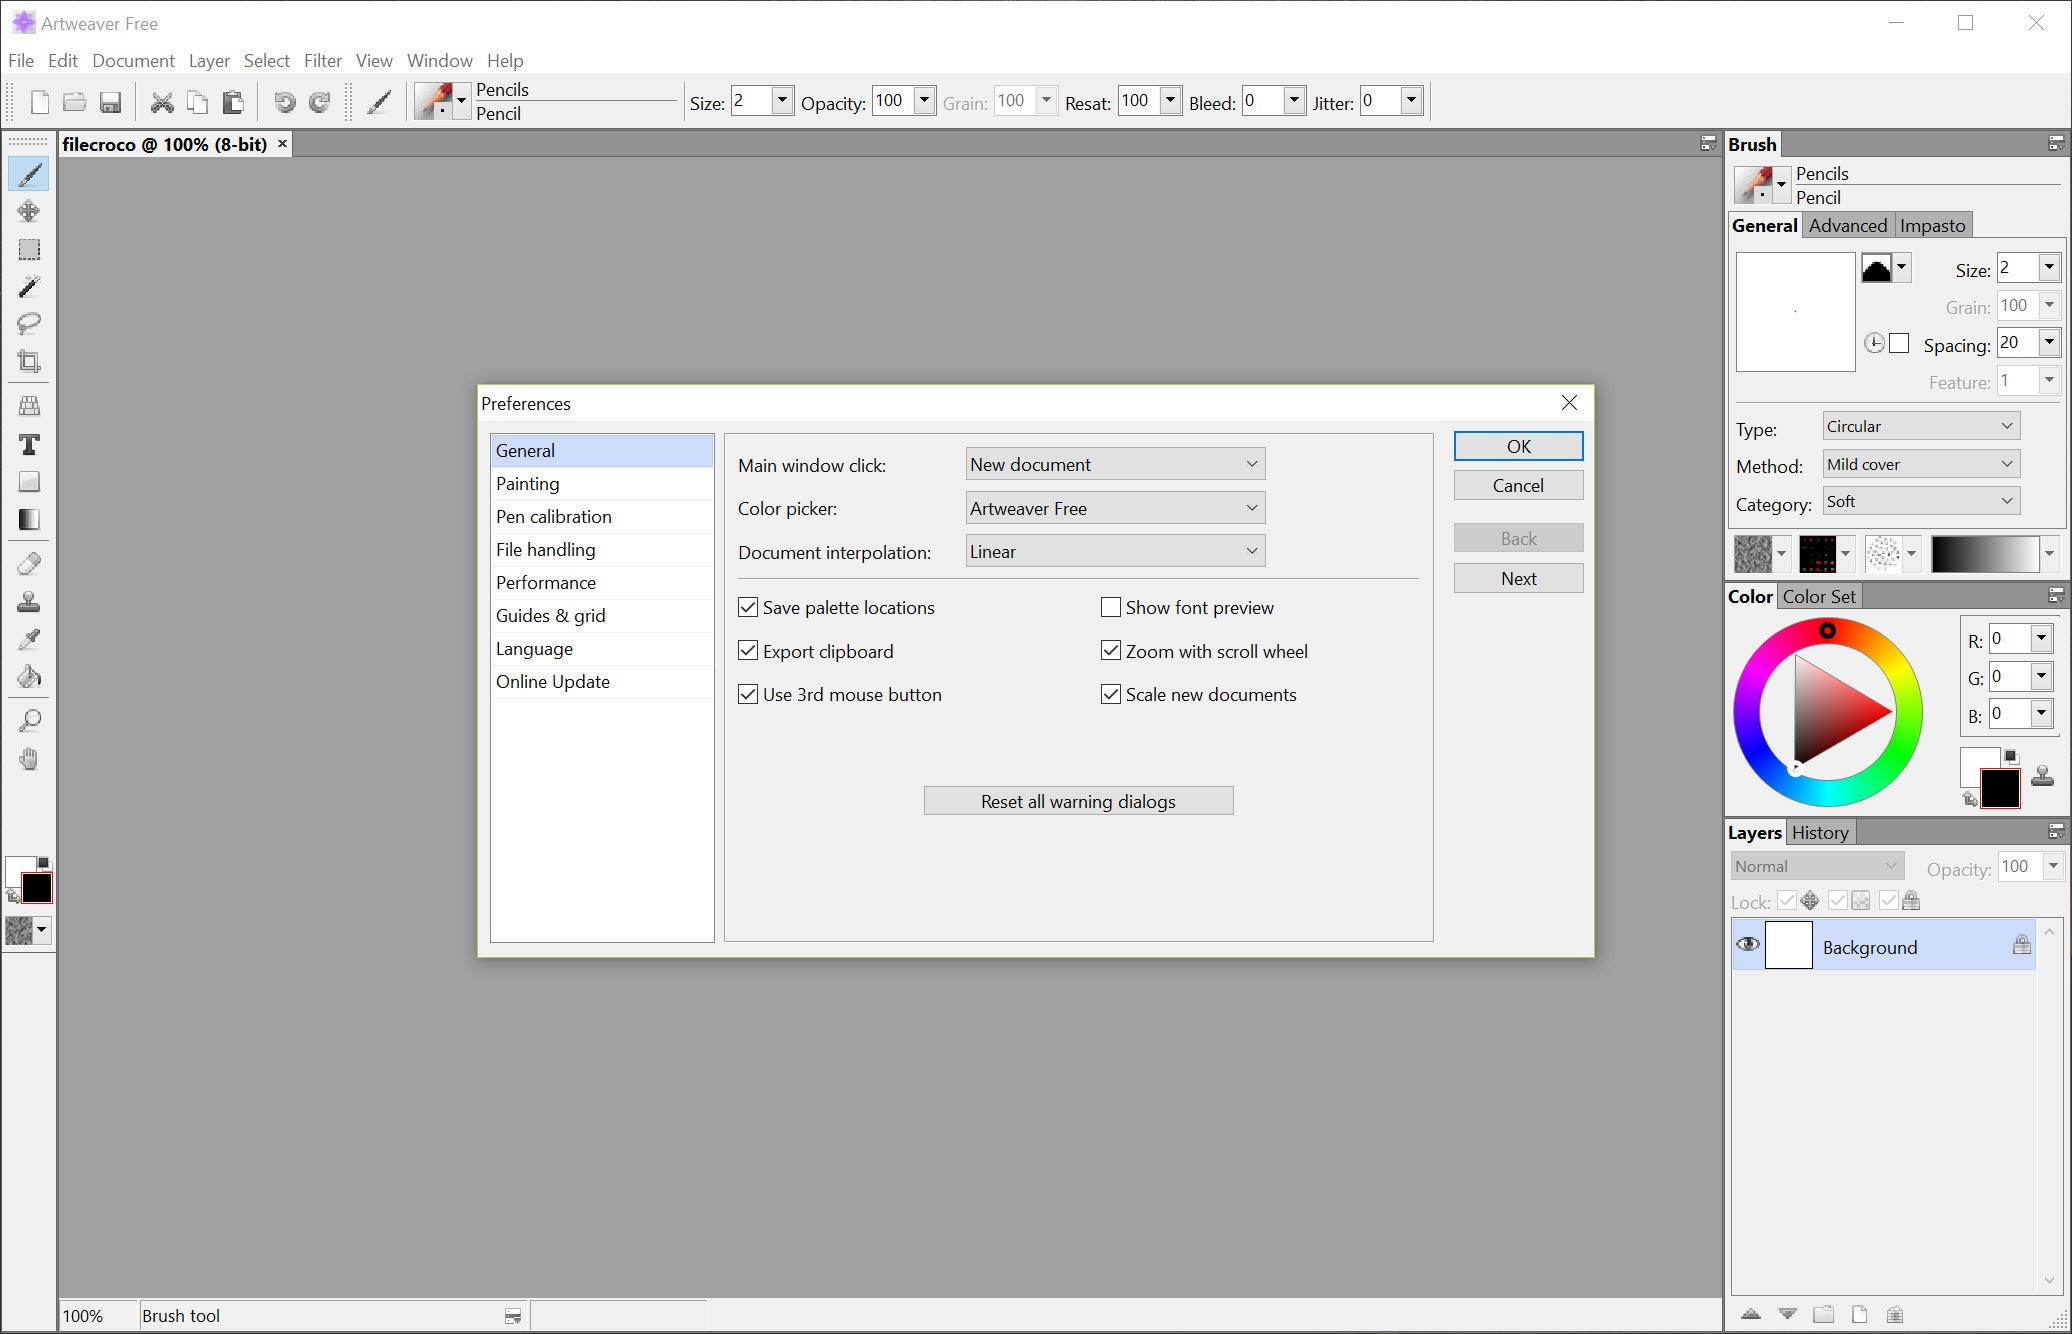
Task: Select the Lasso selection tool
Action: coord(29,323)
